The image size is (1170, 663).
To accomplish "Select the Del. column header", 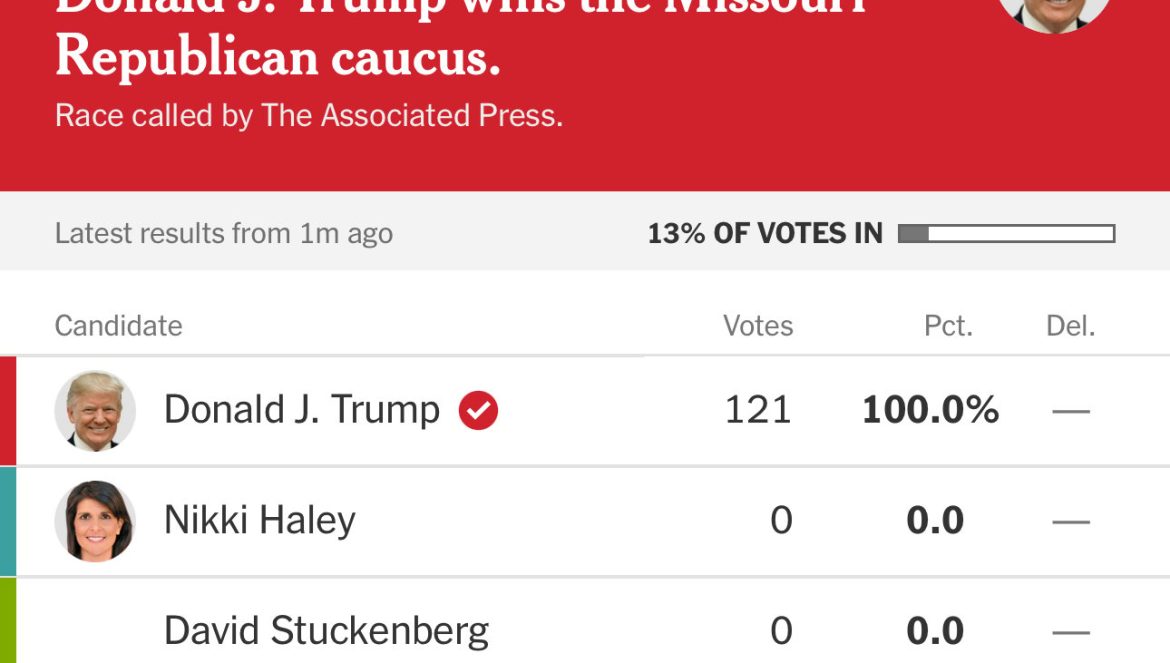I will (x=1070, y=326).
